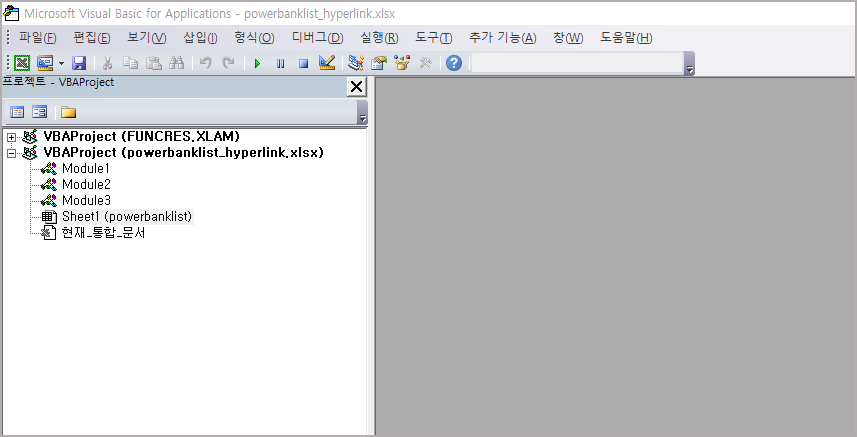The height and width of the screenshot is (437, 857).
Task: Open the 도움말(H) menu
Action: pos(626,38)
